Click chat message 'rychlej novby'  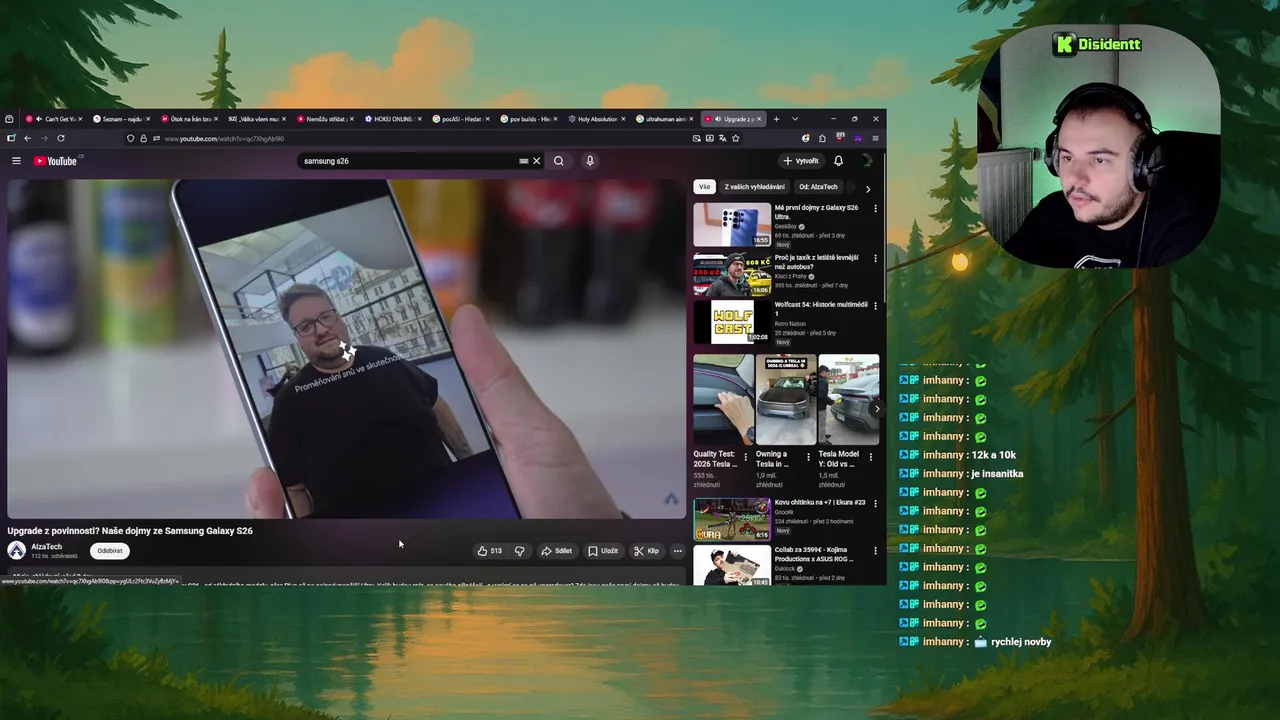(1021, 642)
